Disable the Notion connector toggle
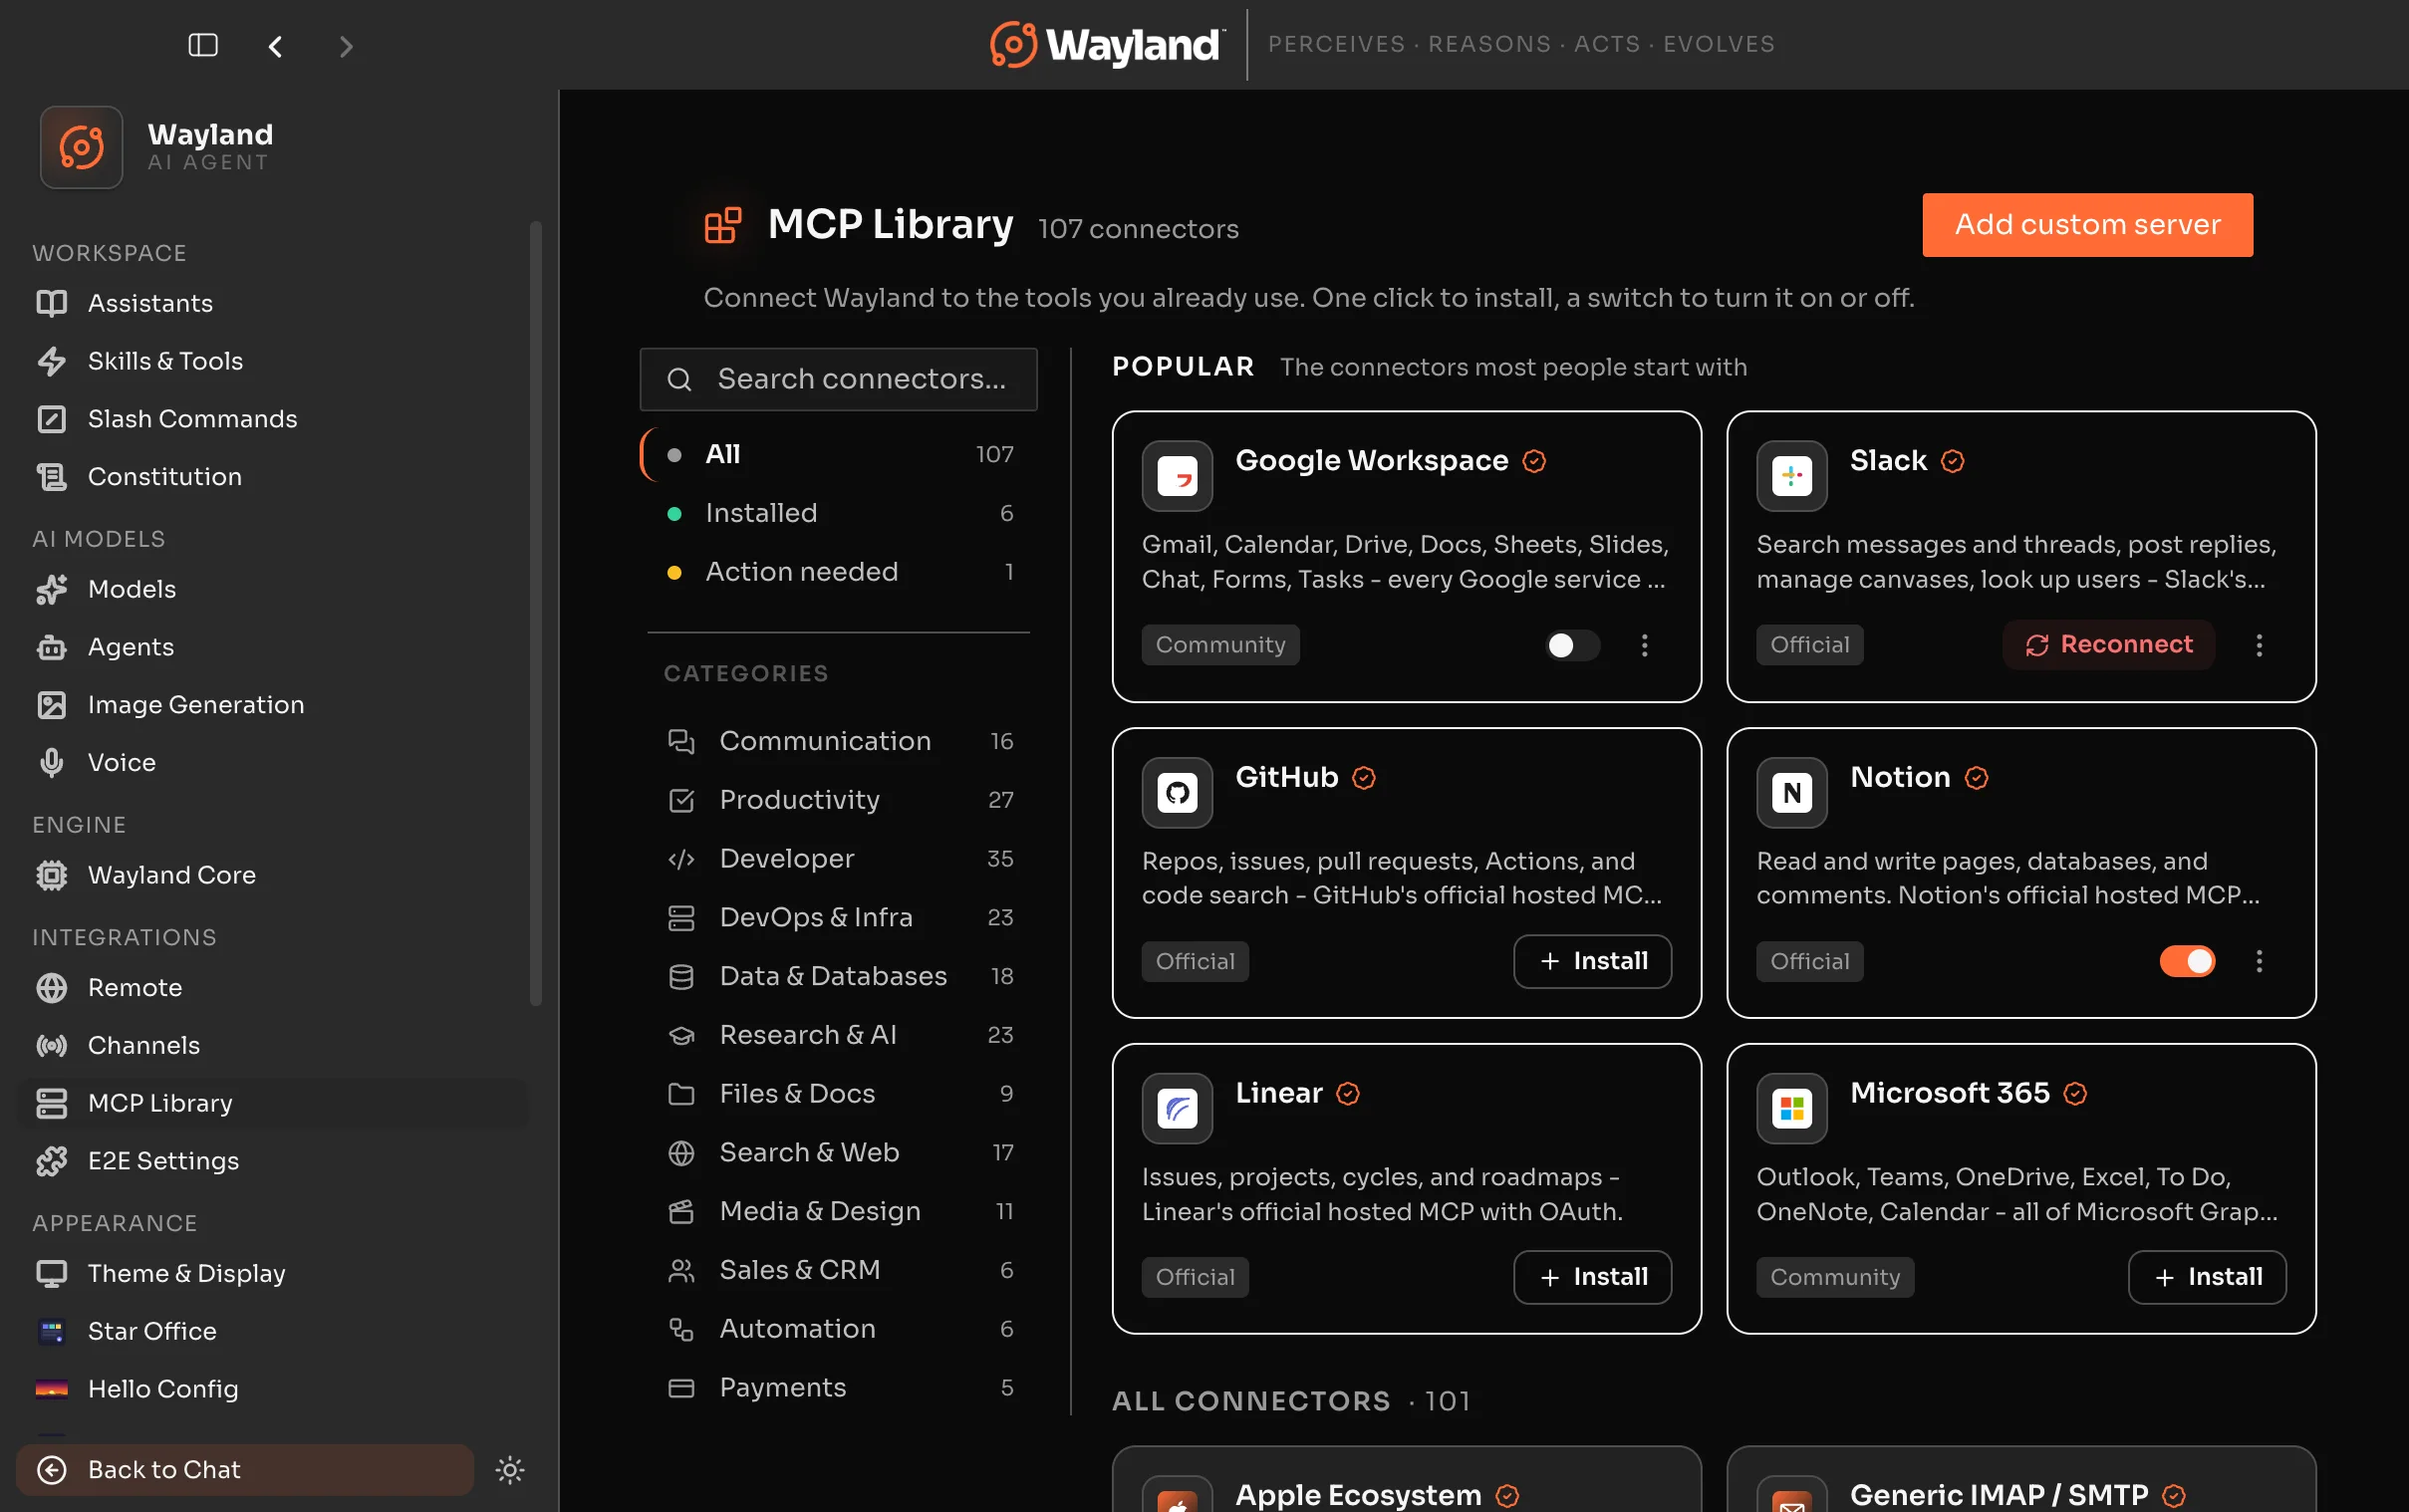The width and height of the screenshot is (2409, 1512). tap(2187, 961)
